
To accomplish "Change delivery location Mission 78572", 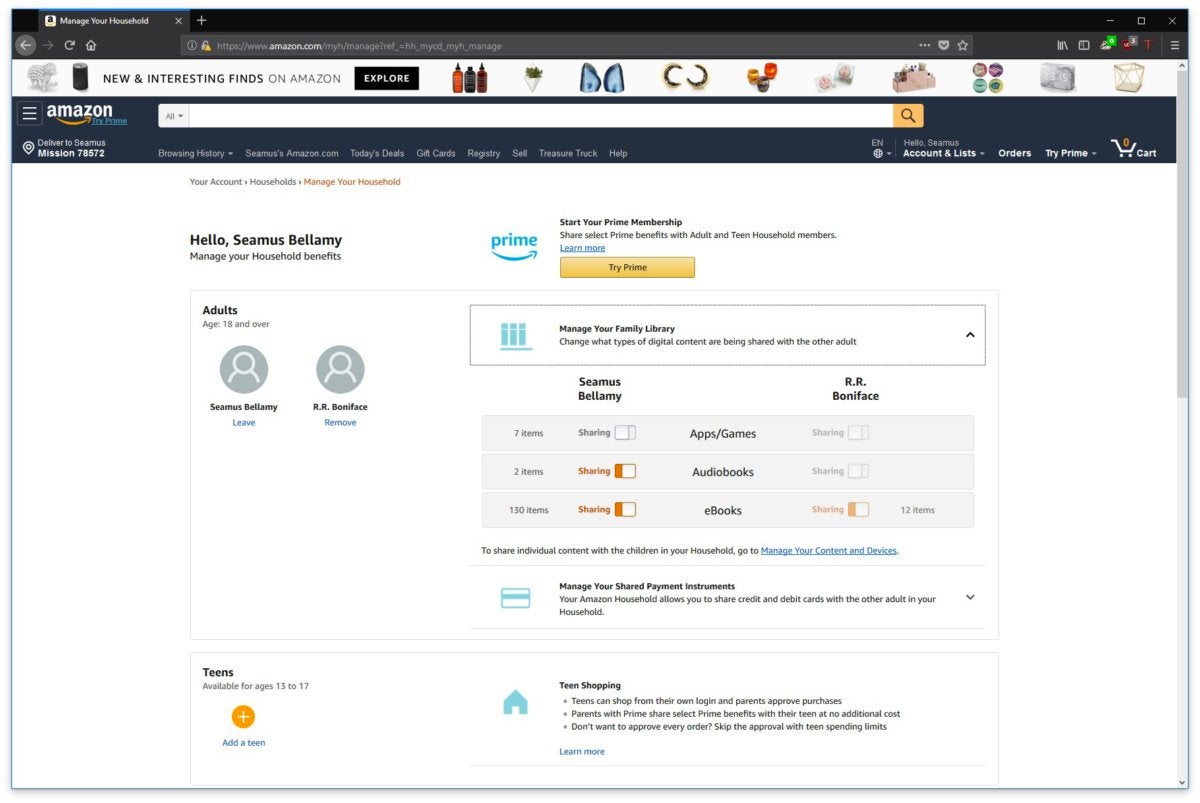I will pos(65,148).
